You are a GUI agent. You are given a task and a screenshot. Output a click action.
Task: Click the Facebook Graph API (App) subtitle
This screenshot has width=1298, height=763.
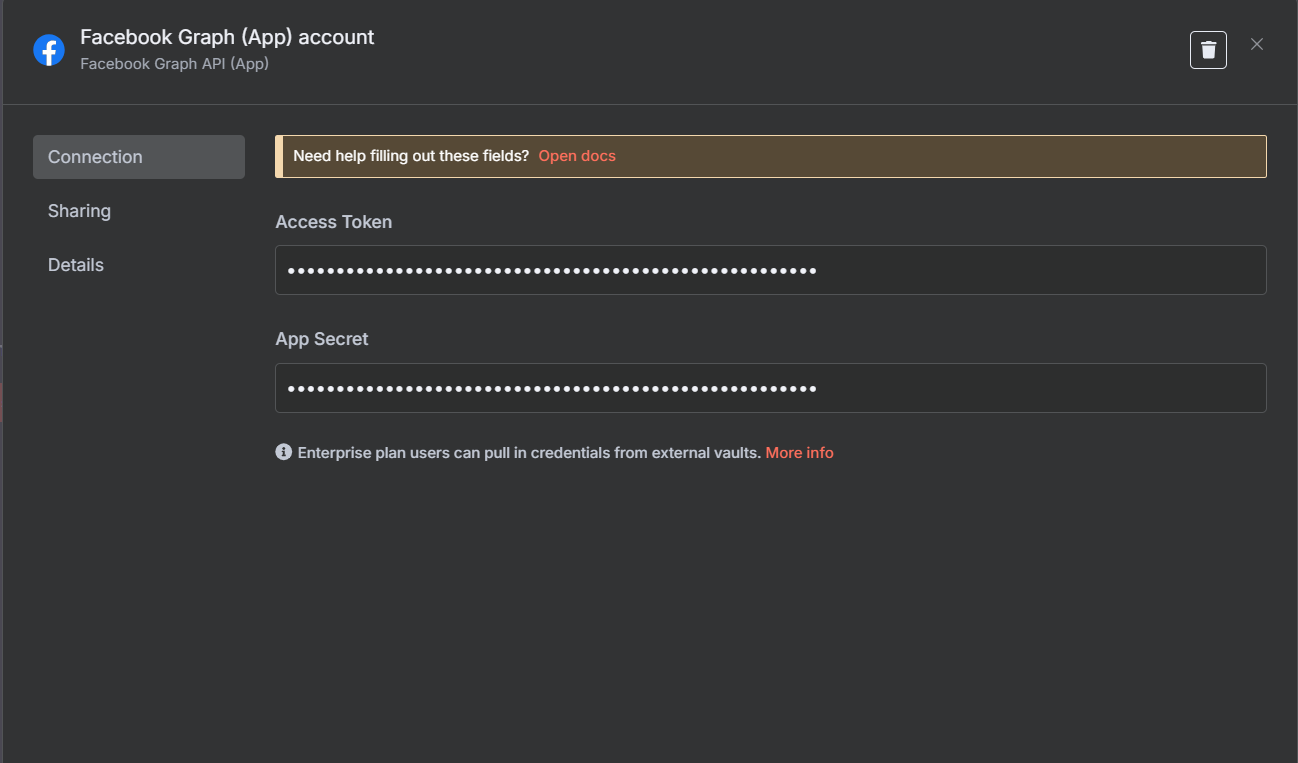click(174, 64)
